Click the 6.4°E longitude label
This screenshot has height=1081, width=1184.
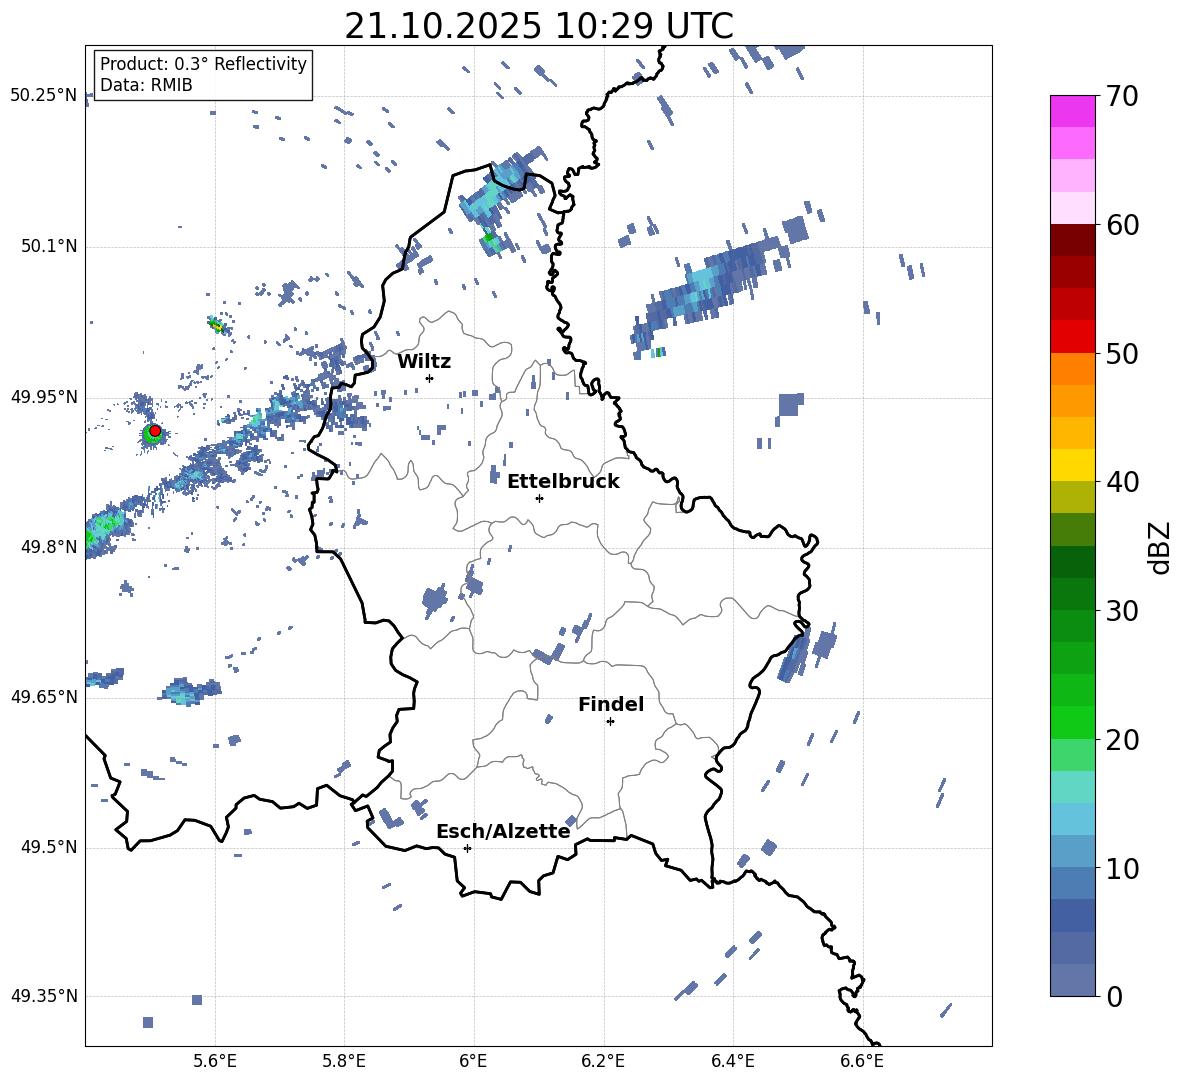click(x=732, y=1062)
